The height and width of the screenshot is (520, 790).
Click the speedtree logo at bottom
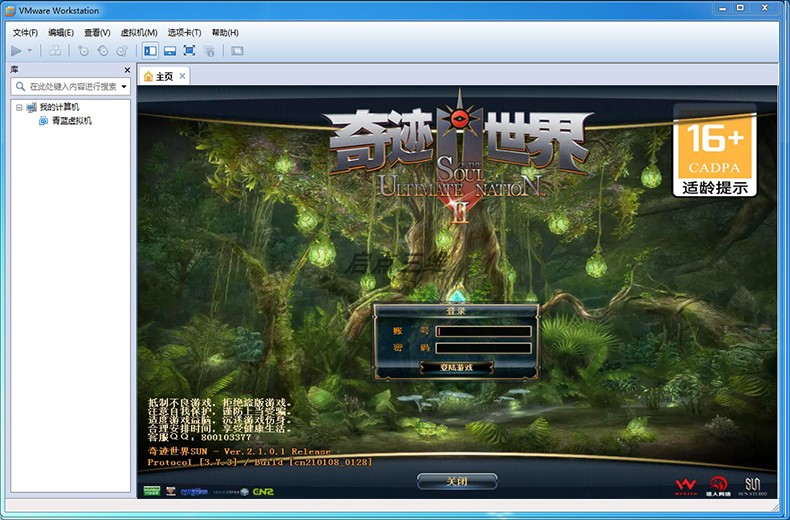point(230,491)
